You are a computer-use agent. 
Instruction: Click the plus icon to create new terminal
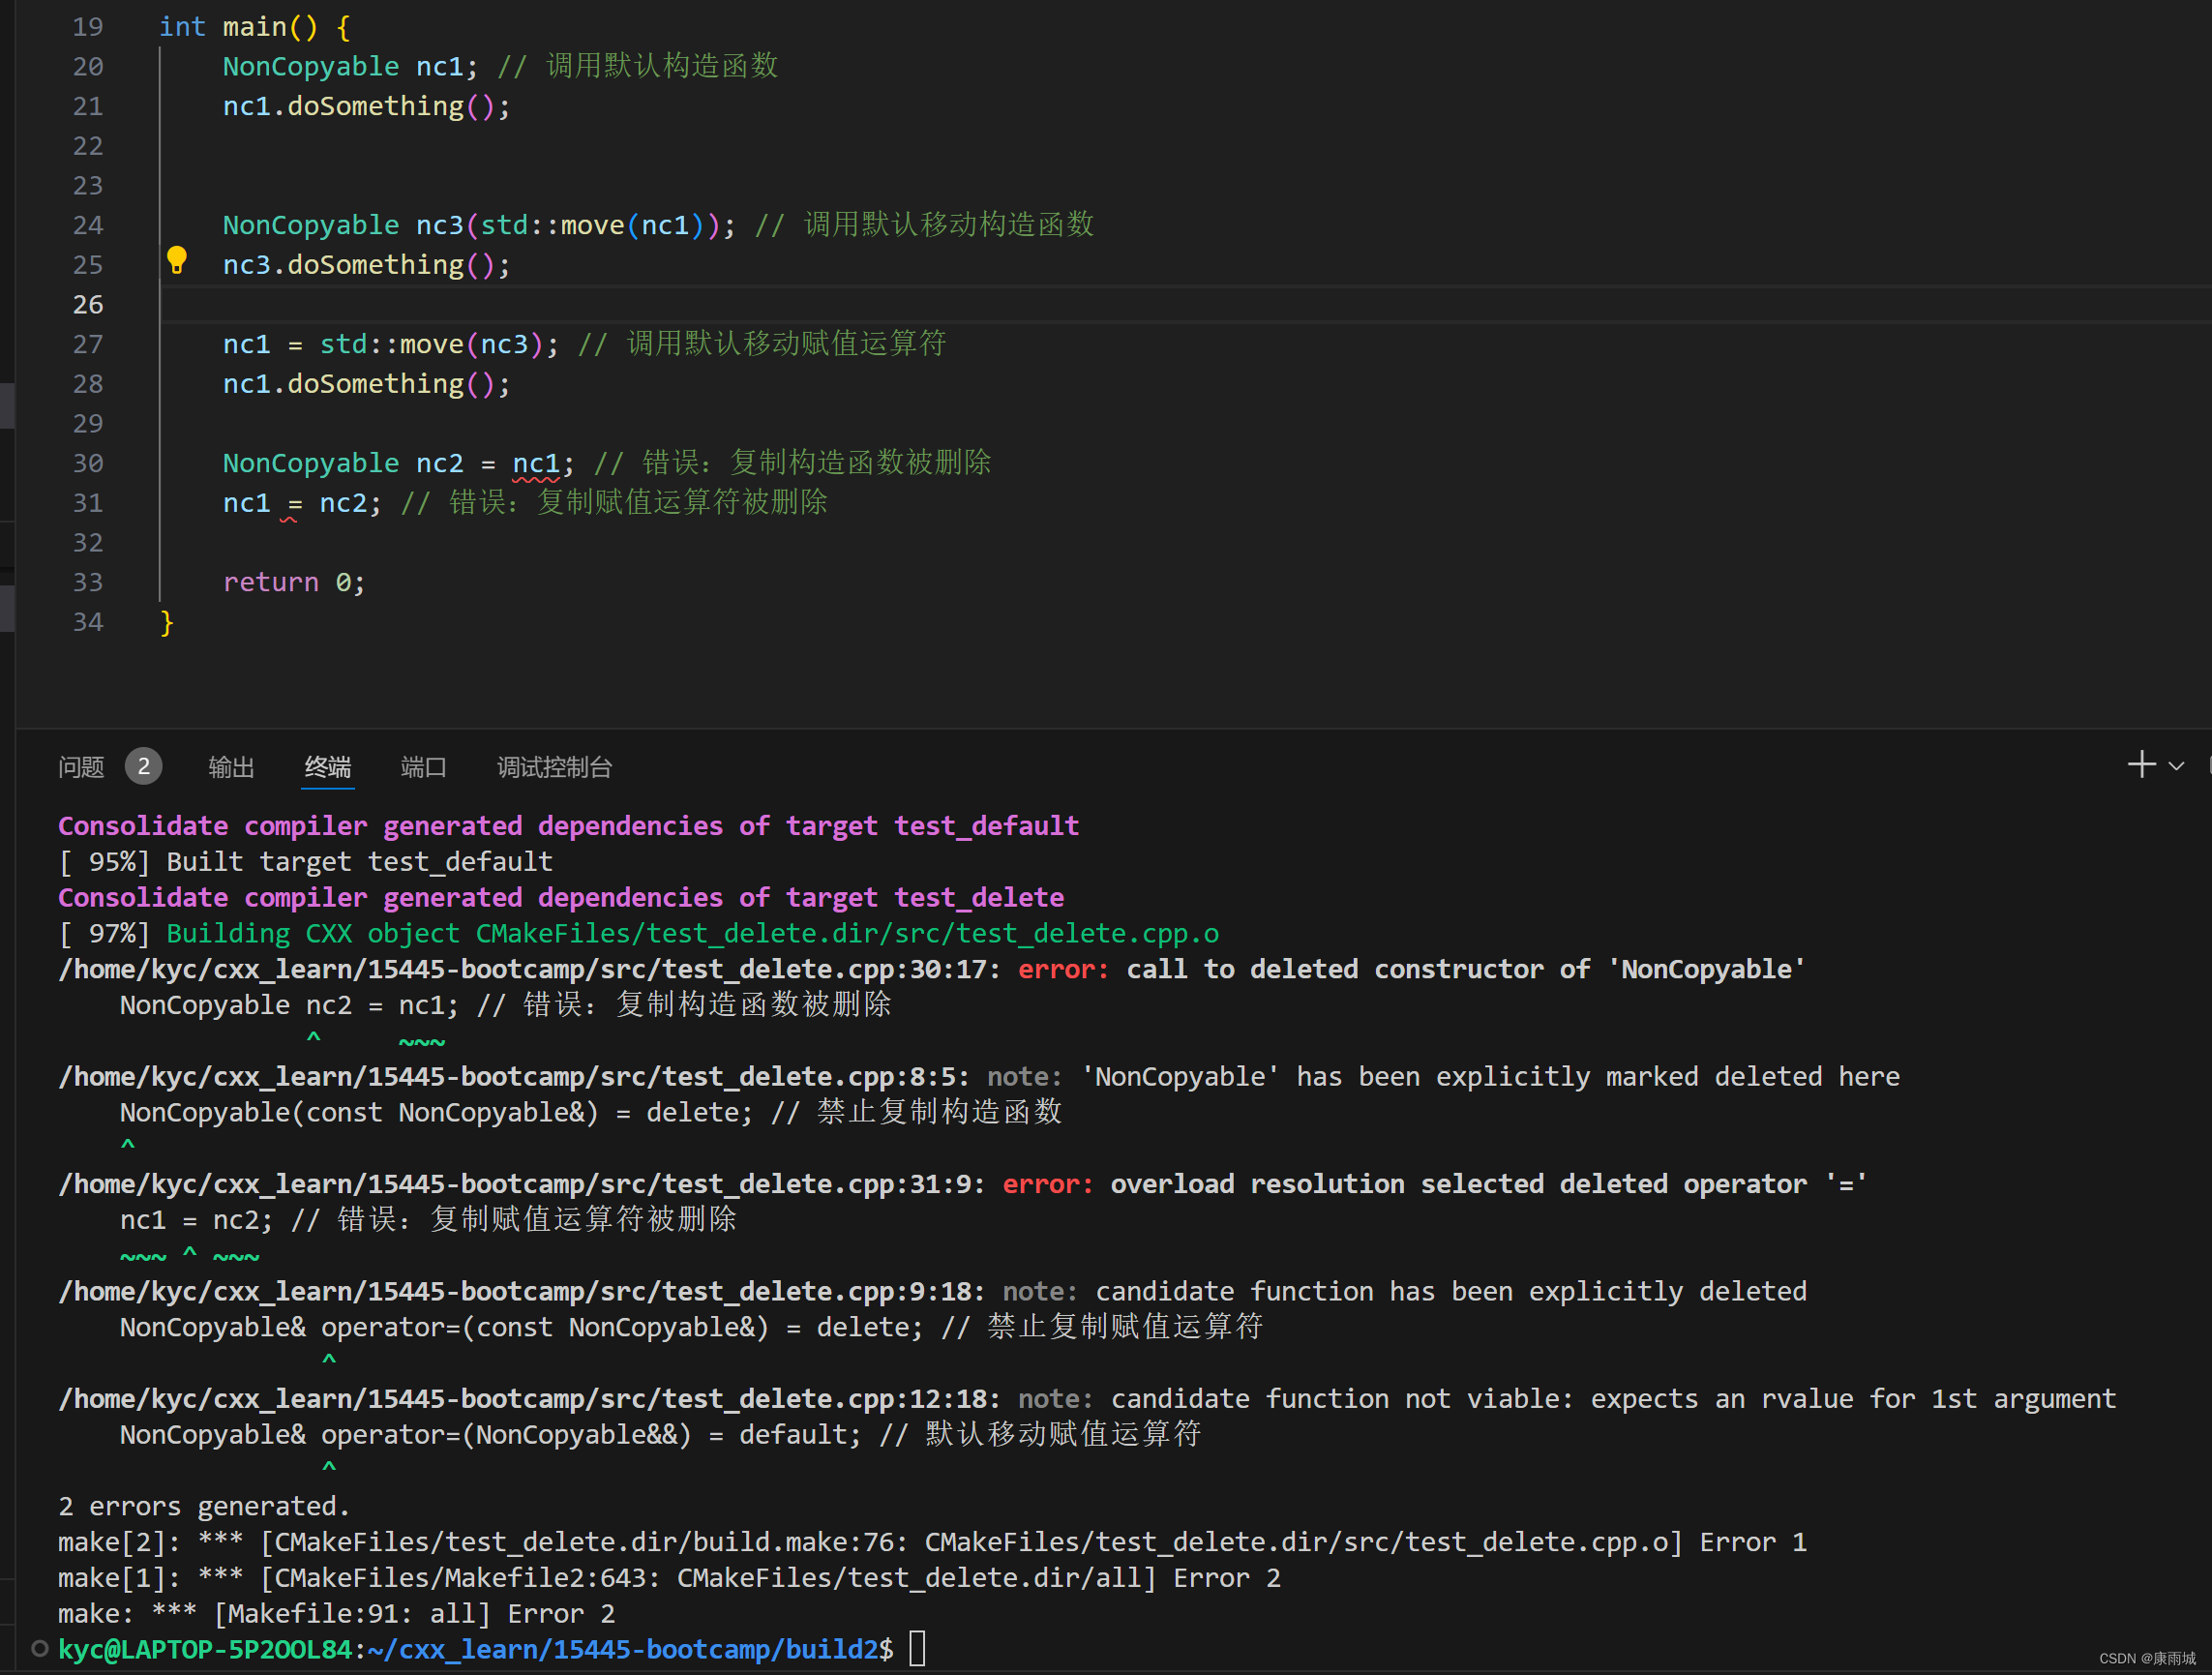(2141, 765)
